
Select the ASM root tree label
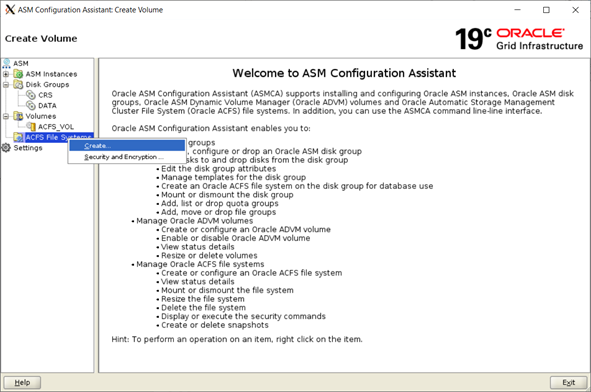point(21,63)
